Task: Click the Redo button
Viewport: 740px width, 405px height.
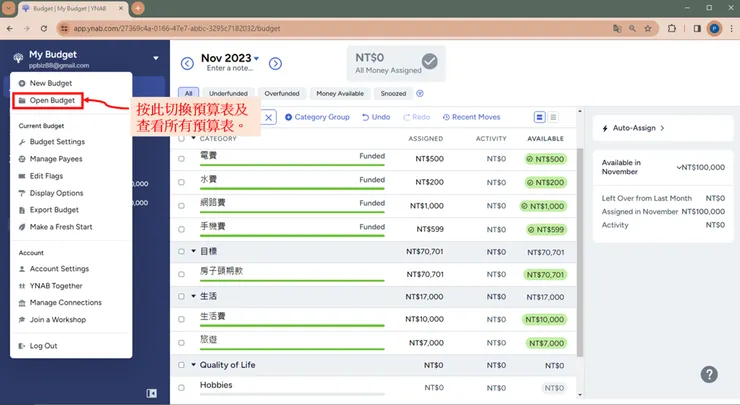Action: point(416,117)
